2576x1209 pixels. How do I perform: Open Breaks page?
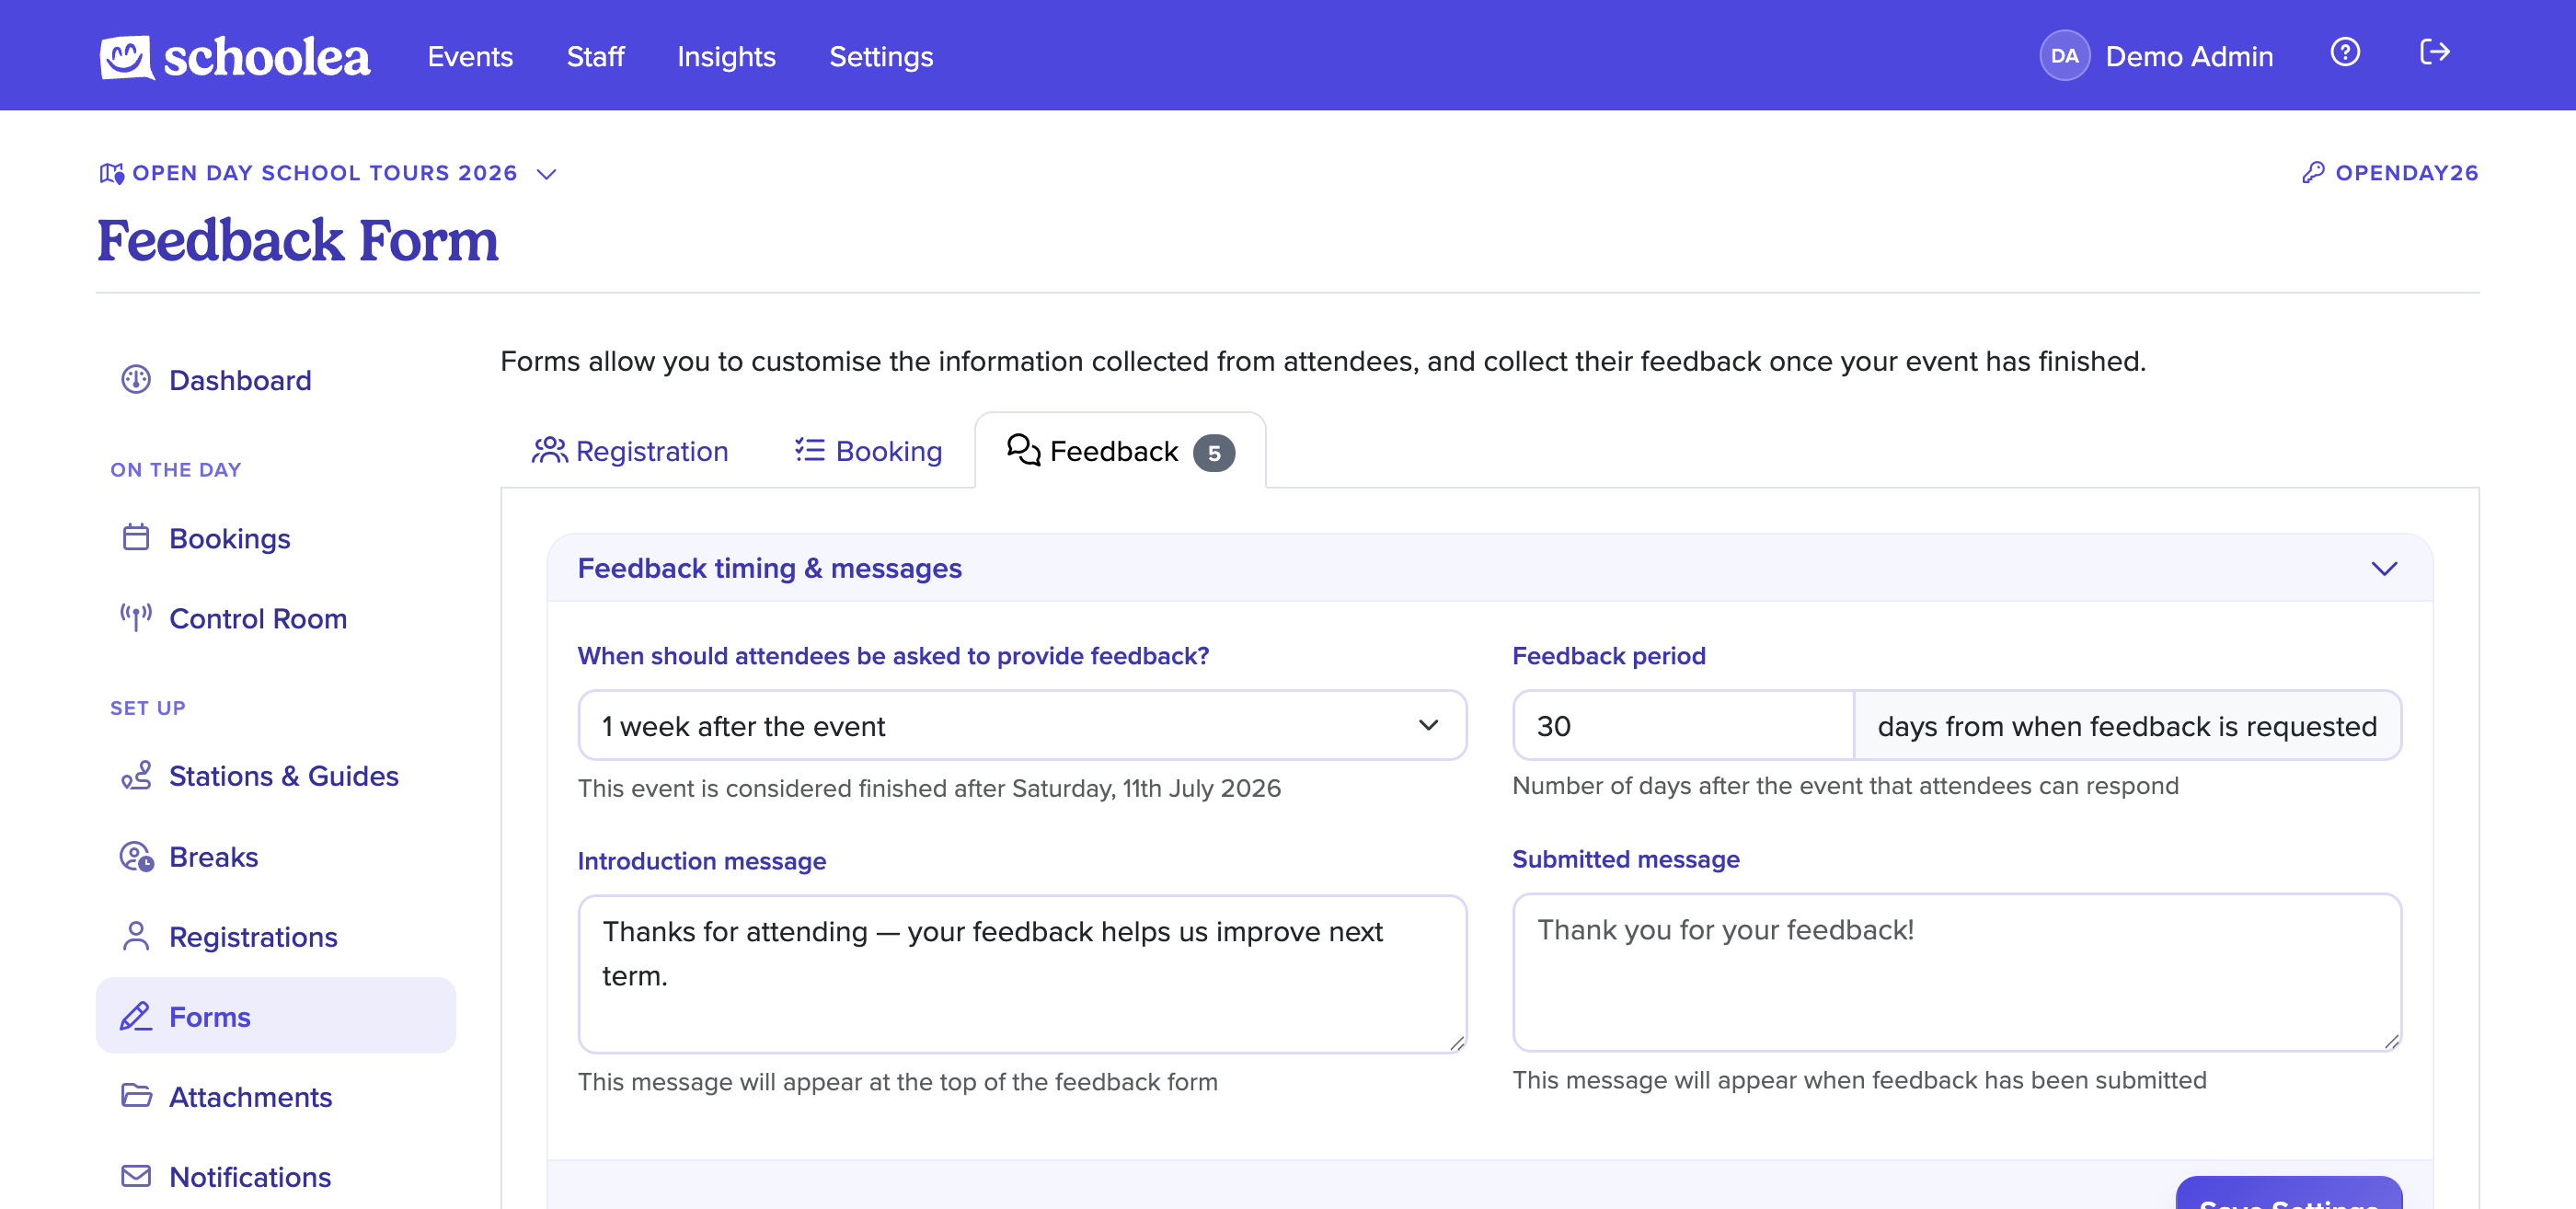(x=275, y=857)
